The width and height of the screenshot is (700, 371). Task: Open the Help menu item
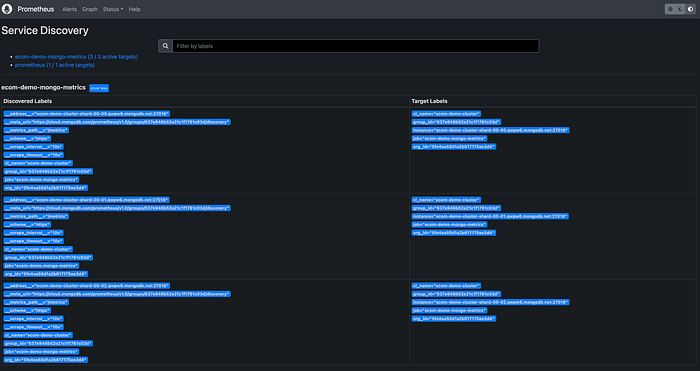click(134, 9)
